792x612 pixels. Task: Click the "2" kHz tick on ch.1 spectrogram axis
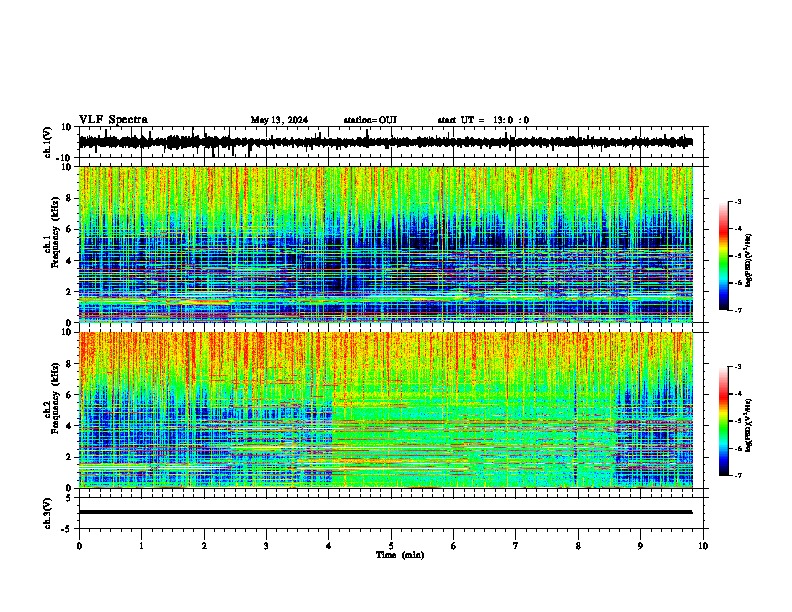point(69,291)
